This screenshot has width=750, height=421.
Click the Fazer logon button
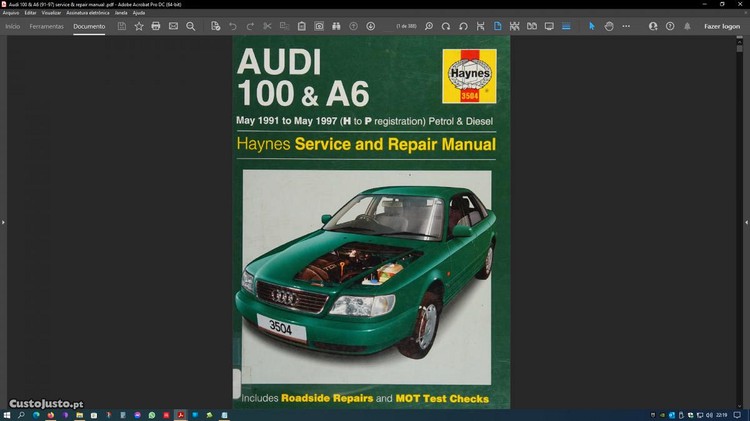(x=721, y=26)
